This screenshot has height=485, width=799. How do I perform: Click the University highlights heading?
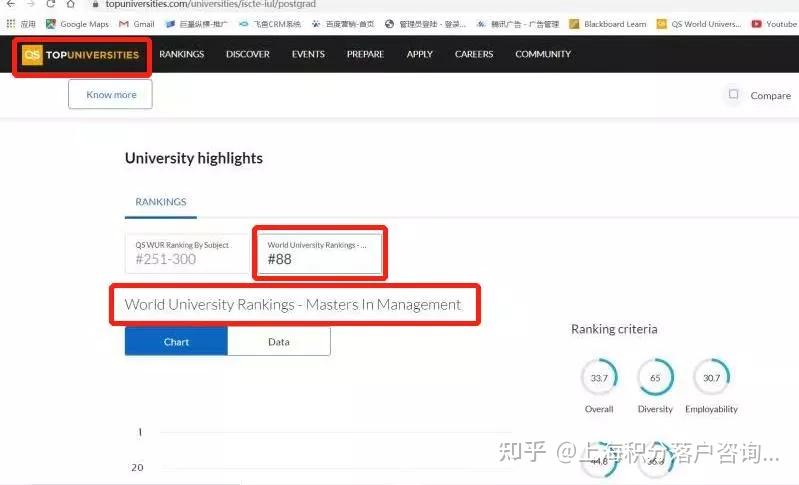[194, 158]
